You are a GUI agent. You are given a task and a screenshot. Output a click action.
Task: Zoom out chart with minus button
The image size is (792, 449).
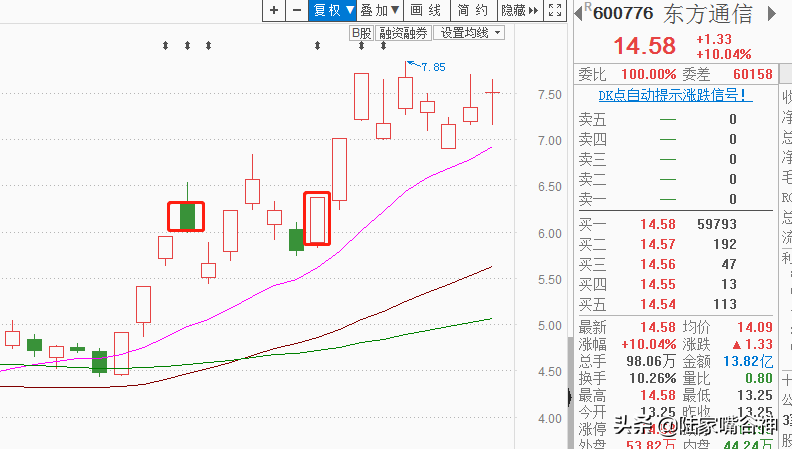click(x=297, y=10)
